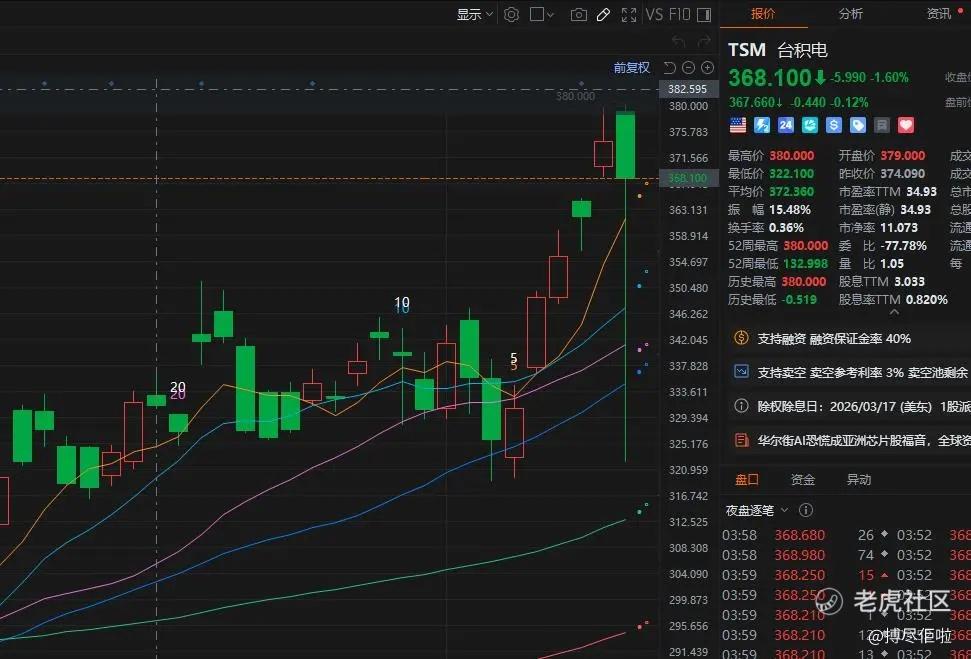This screenshot has width=971, height=659.
Task: Click the 振幅 15.48% value
Action: click(790, 209)
